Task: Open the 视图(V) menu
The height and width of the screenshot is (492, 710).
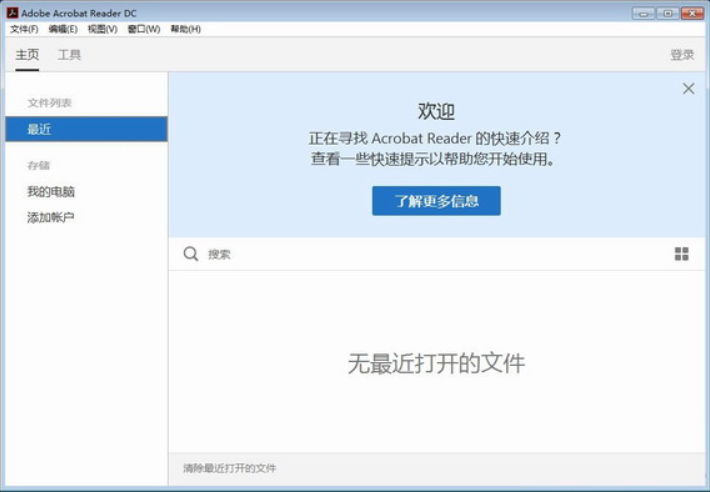Action: [102, 29]
